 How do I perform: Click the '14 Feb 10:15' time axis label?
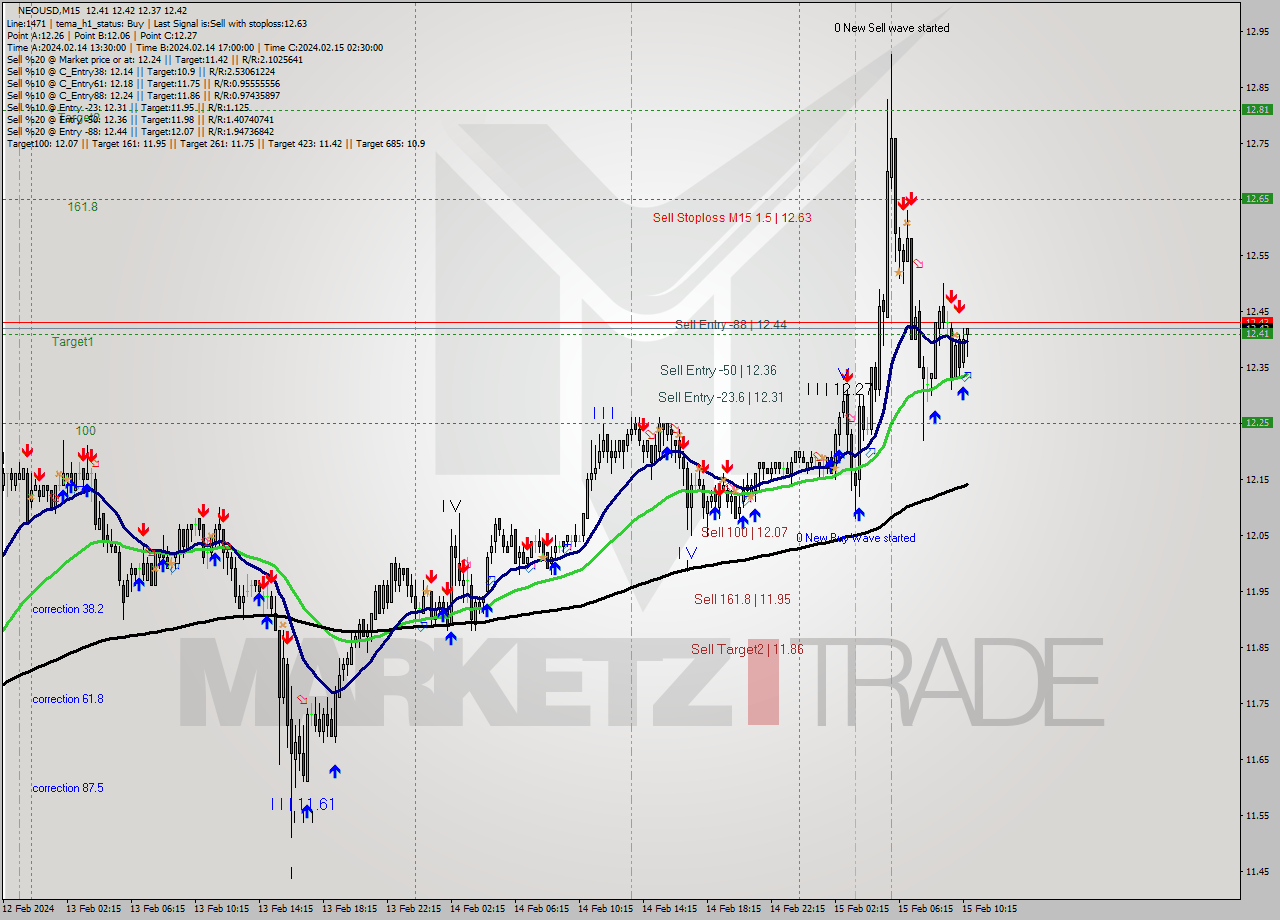605,909
